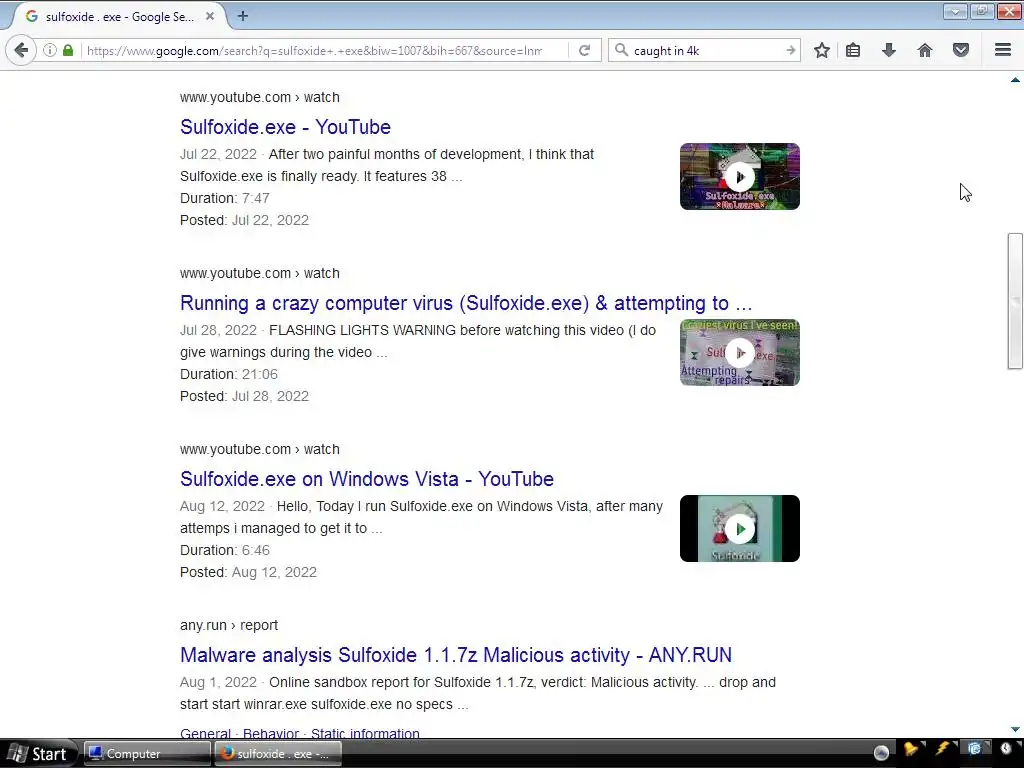
Task: Click the blue network tray icon
Action: point(974,748)
